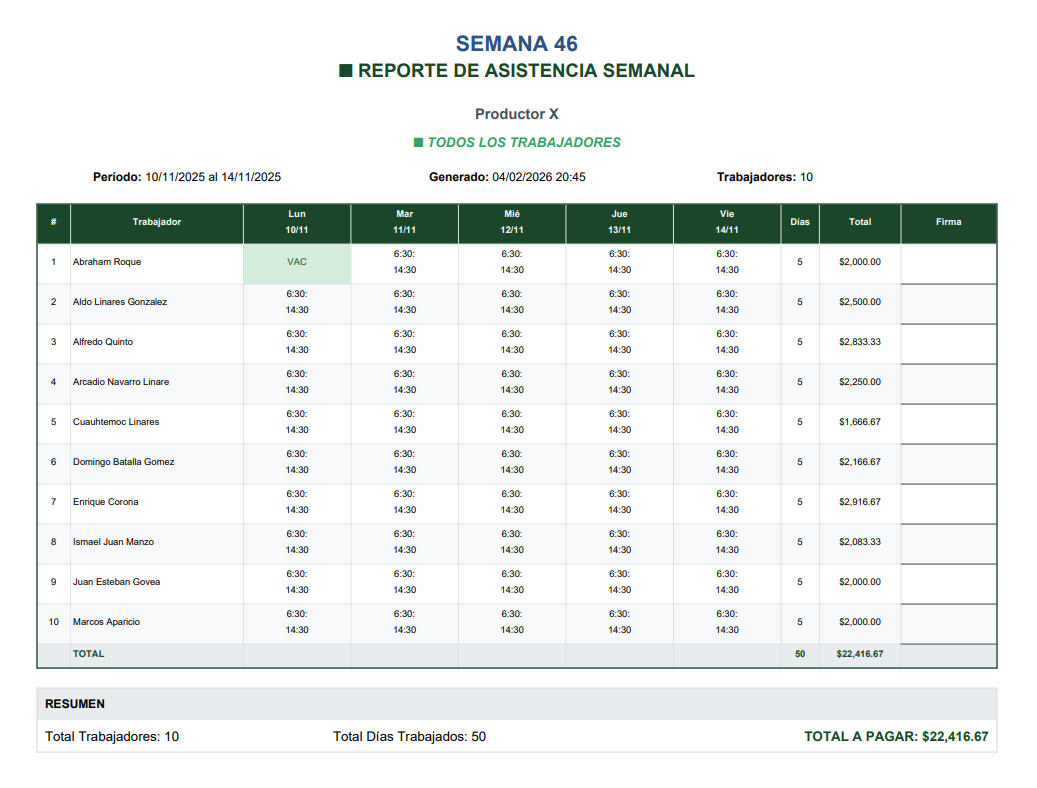Click Abraham Roque's $2,000.00 total
1037x788 pixels.
pyautogui.click(x=860, y=262)
